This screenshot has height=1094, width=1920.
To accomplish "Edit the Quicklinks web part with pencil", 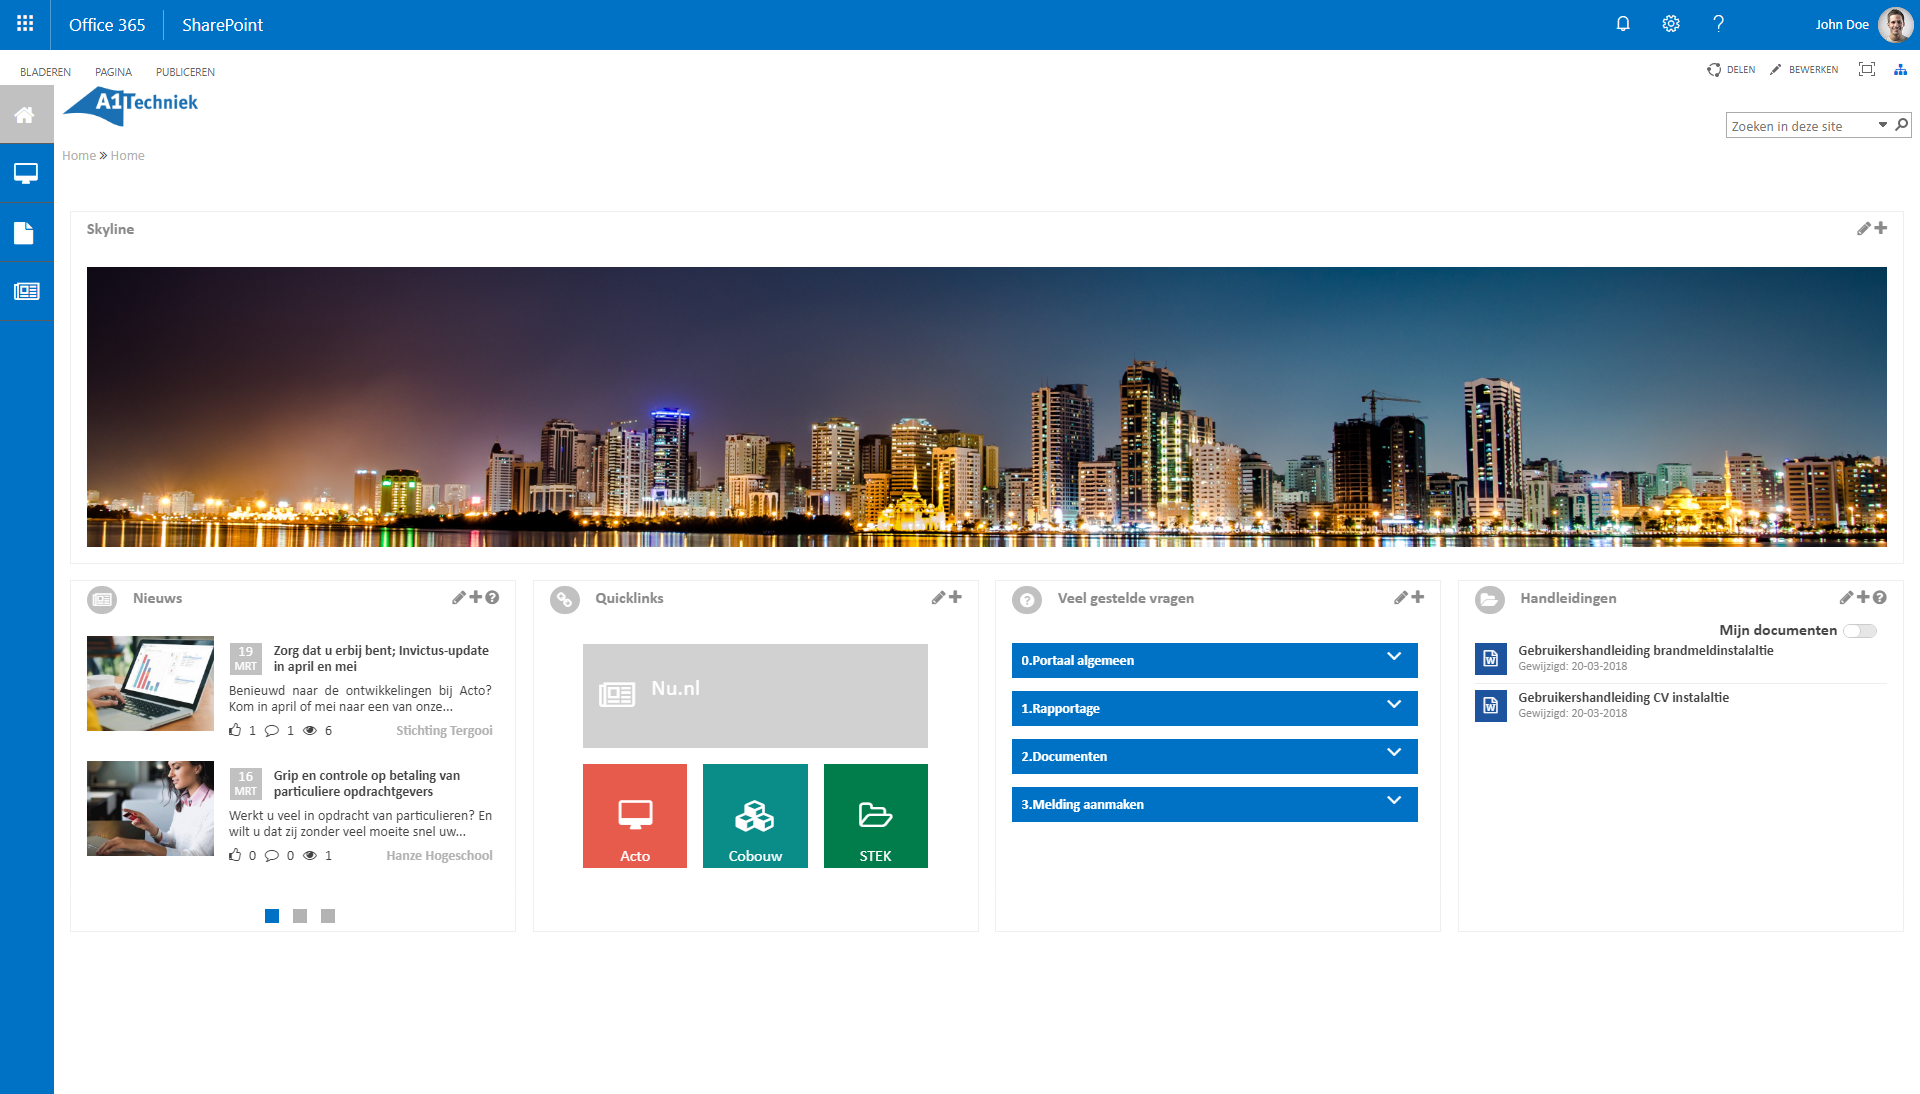I will [x=938, y=598].
